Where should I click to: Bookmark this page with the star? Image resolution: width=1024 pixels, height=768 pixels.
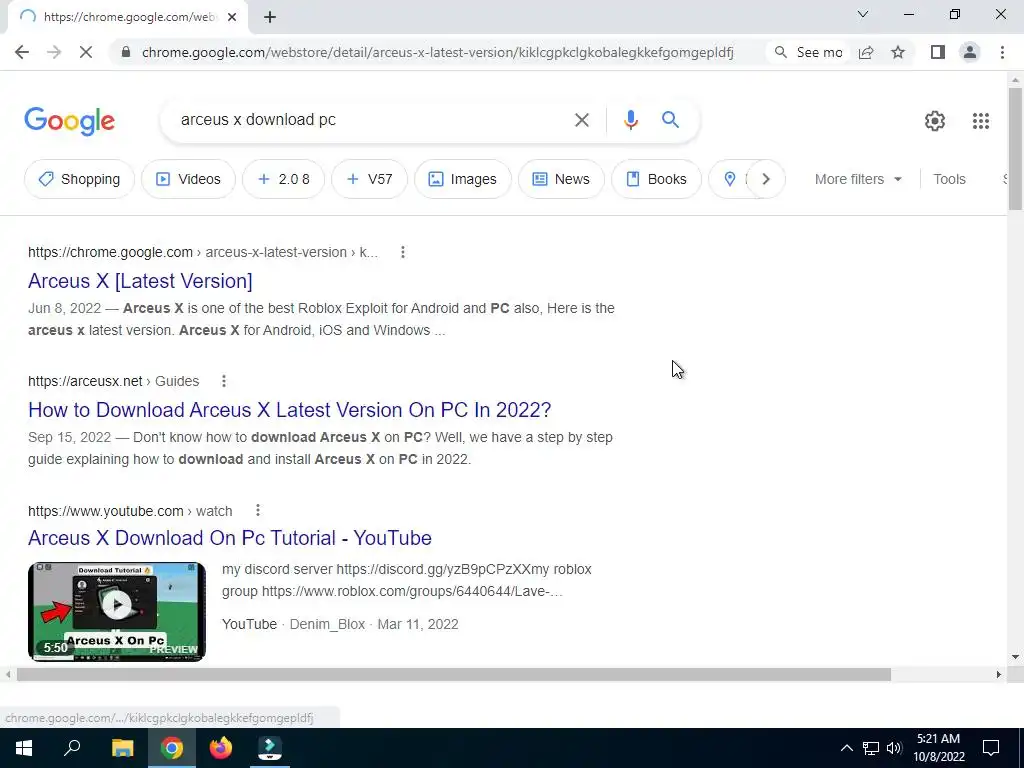pyautogui.click(x=898, y=52)
